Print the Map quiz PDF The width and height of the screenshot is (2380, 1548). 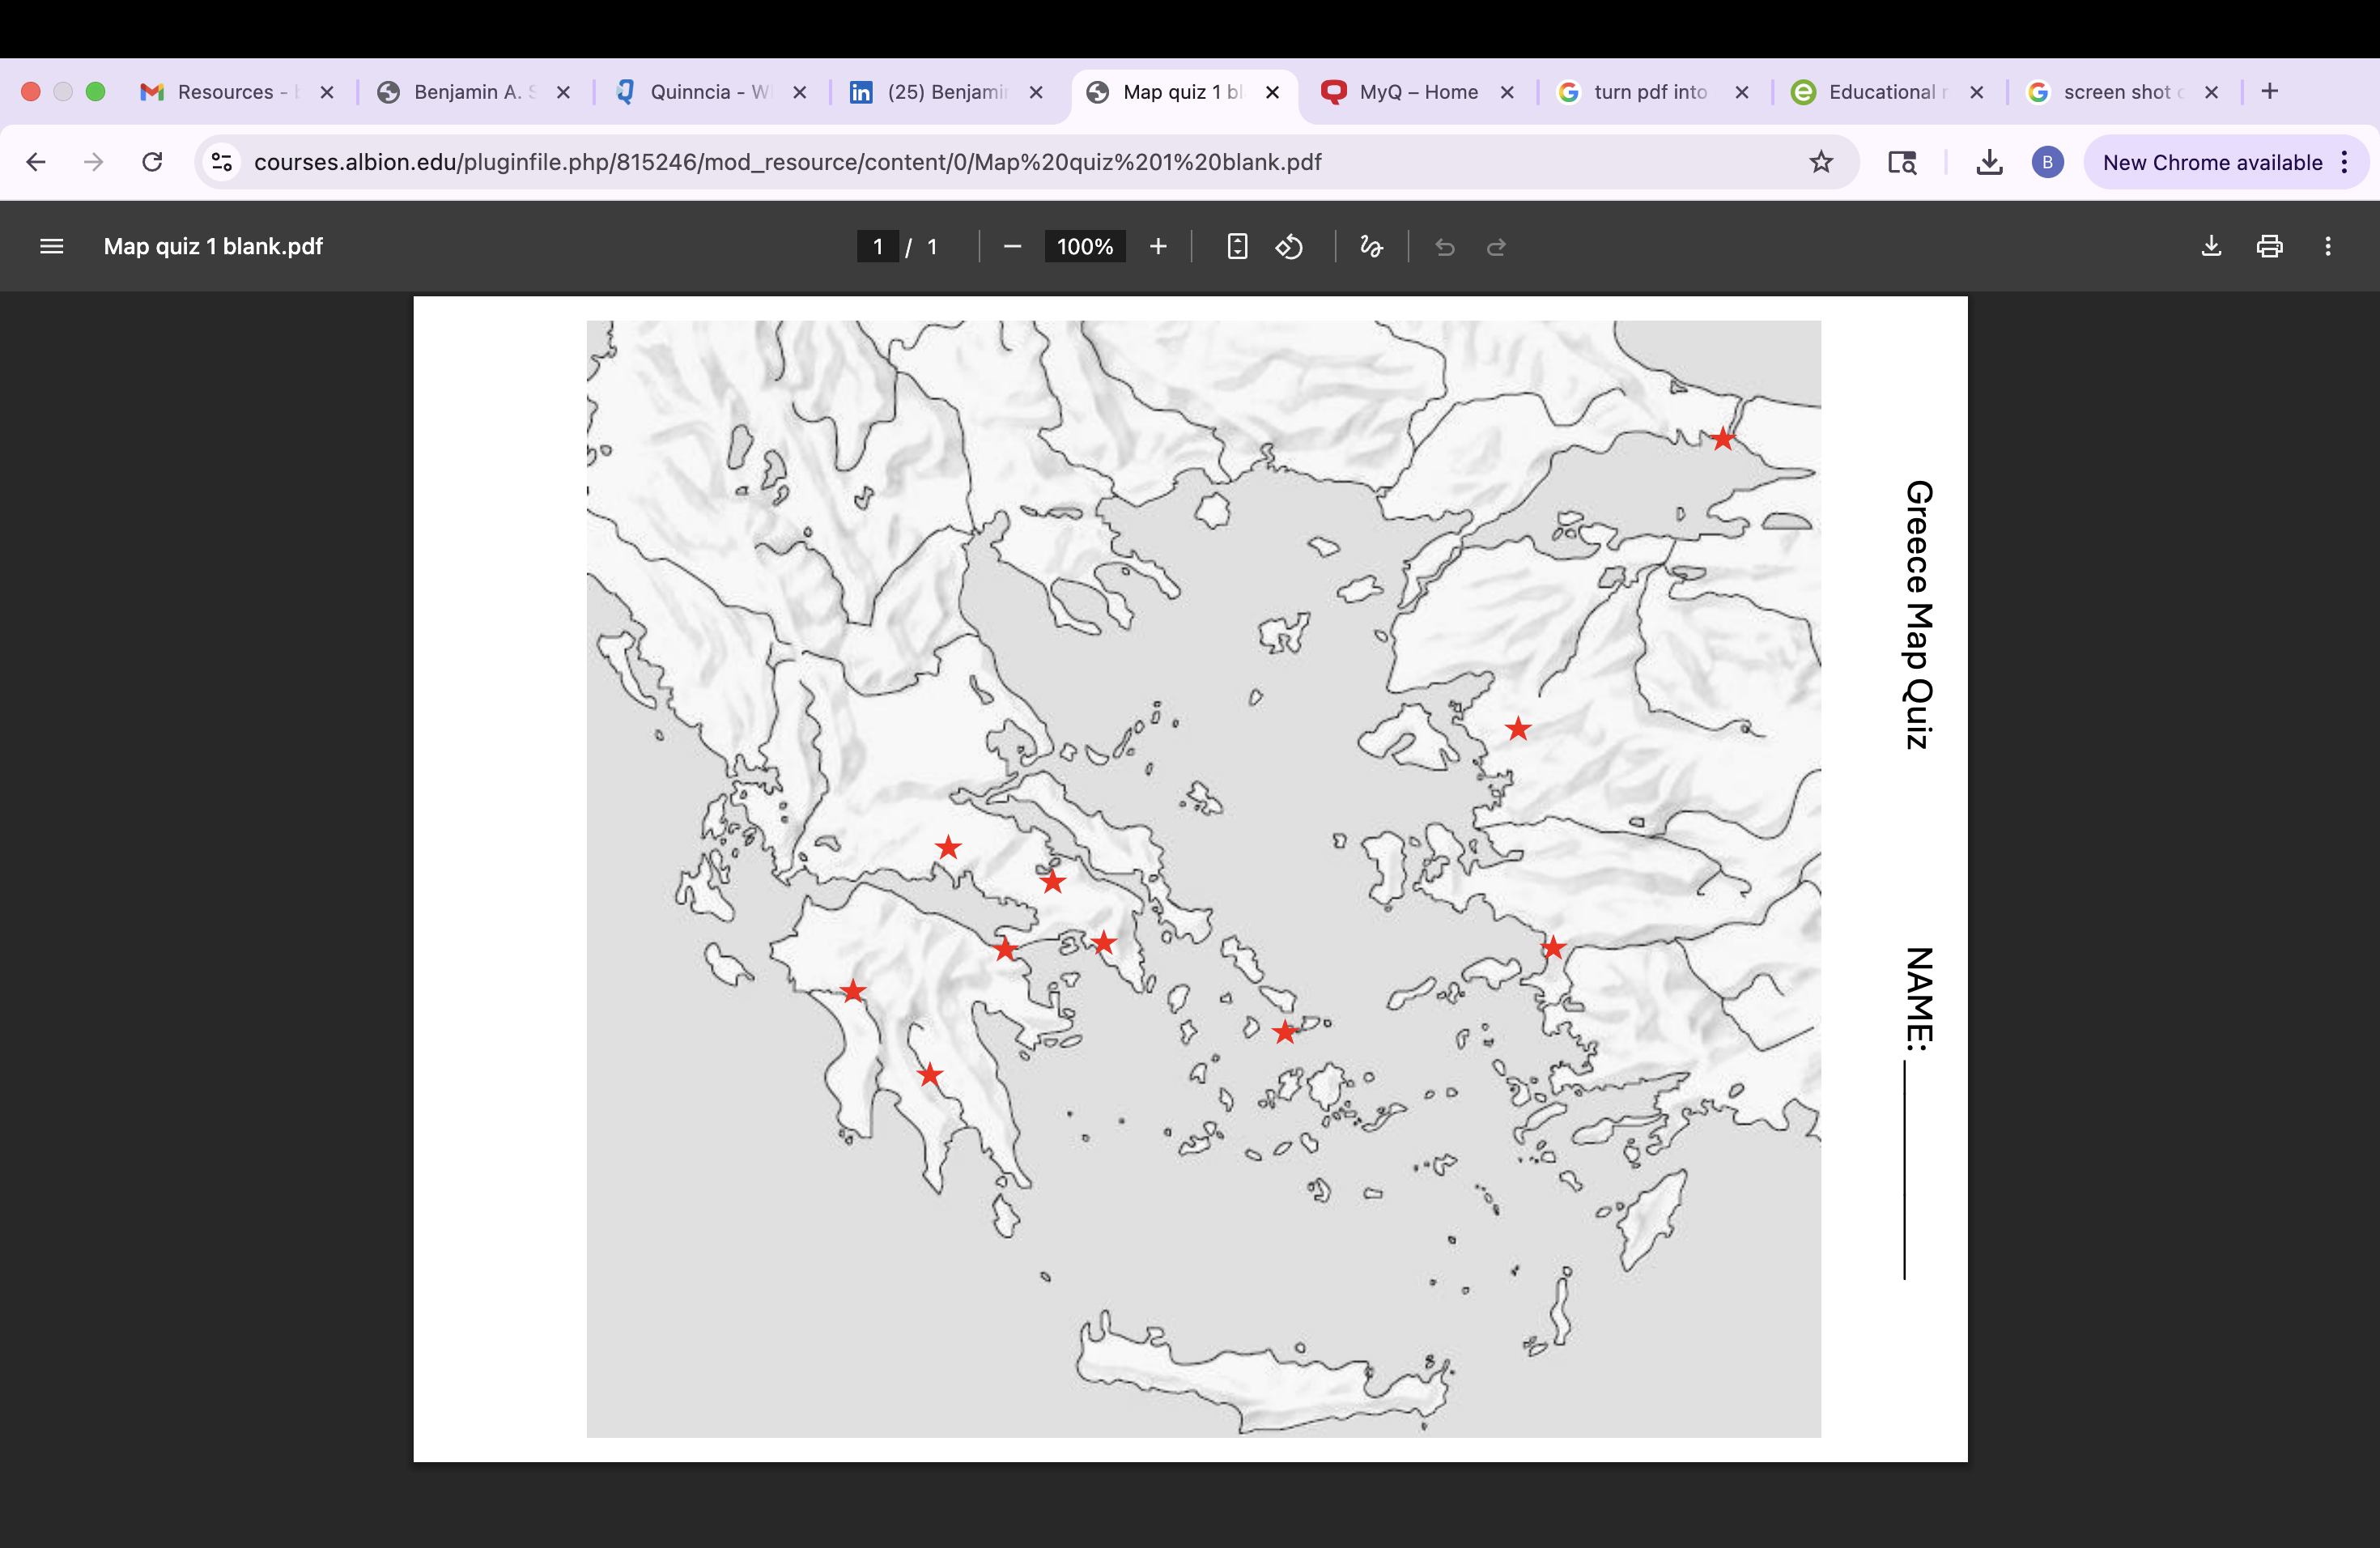pos(2269,246)
